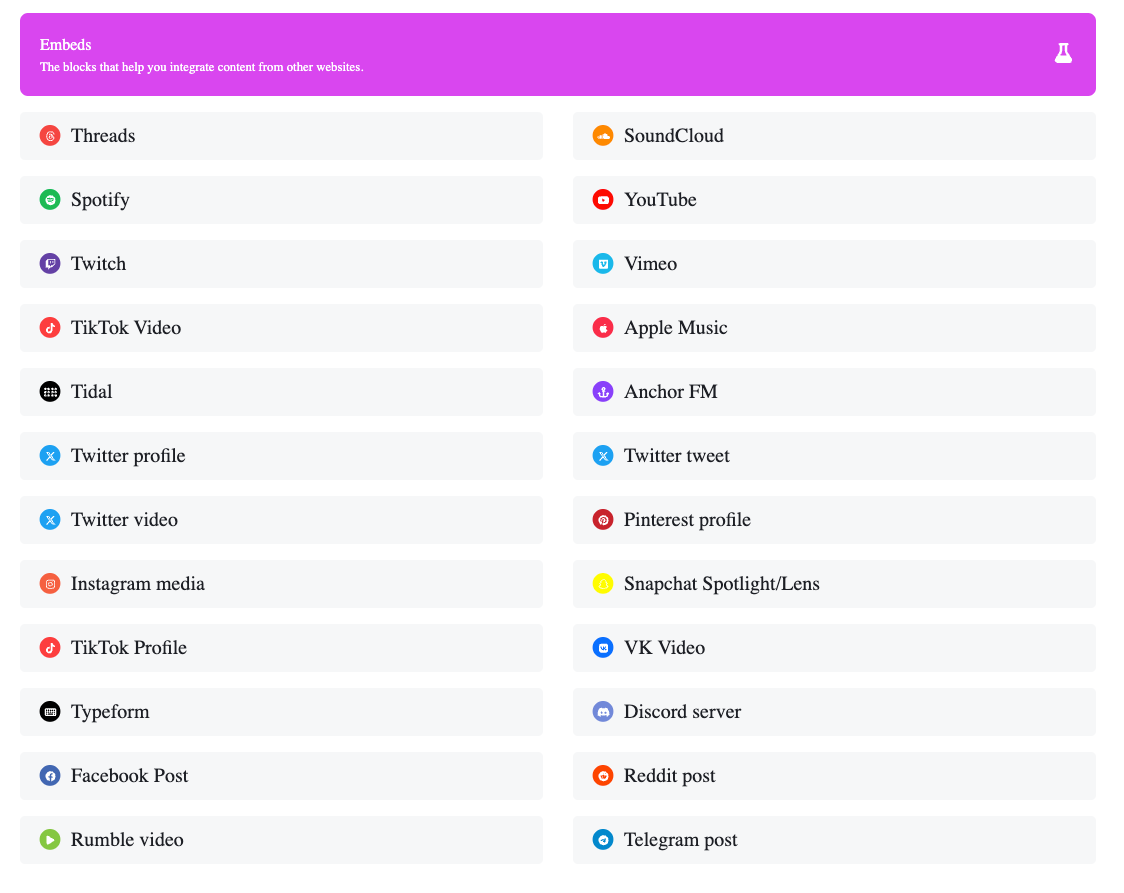Viewport: 1124px width, 893px height.
Task: Click the flask icon in Embeds header
Action: click(x=1063, y=53)
